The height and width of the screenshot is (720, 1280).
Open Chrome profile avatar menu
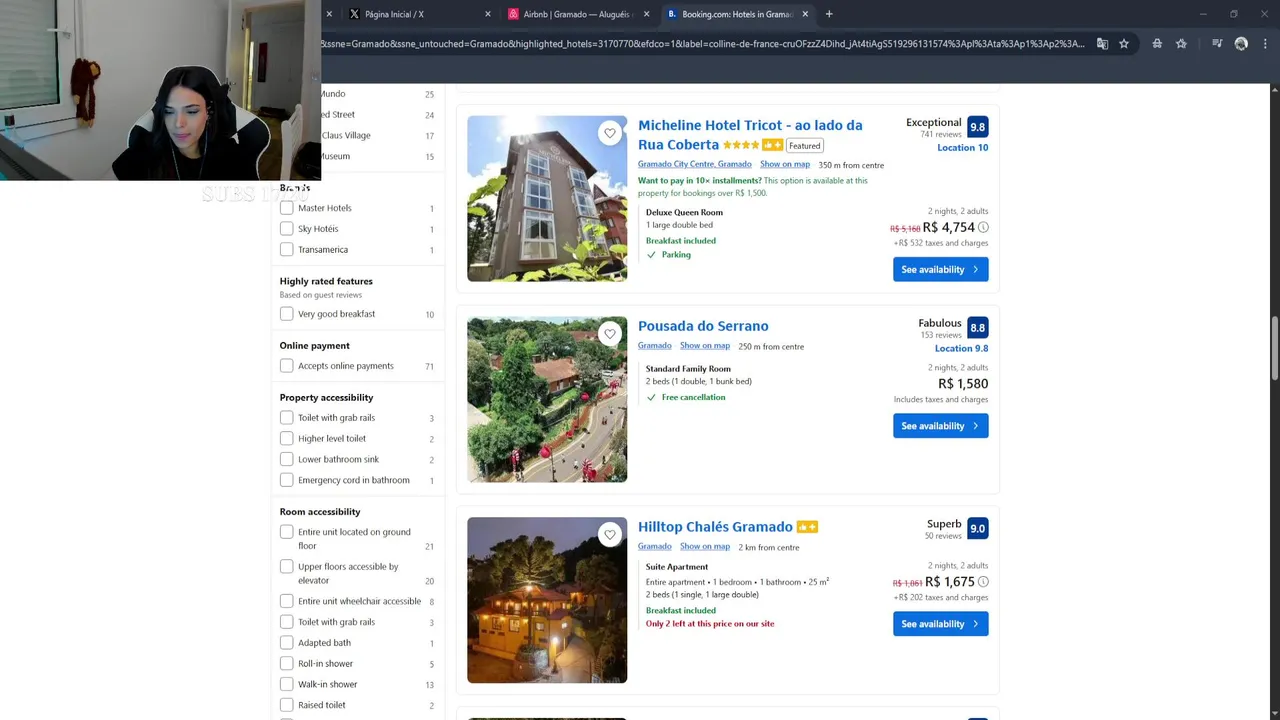1241,44
